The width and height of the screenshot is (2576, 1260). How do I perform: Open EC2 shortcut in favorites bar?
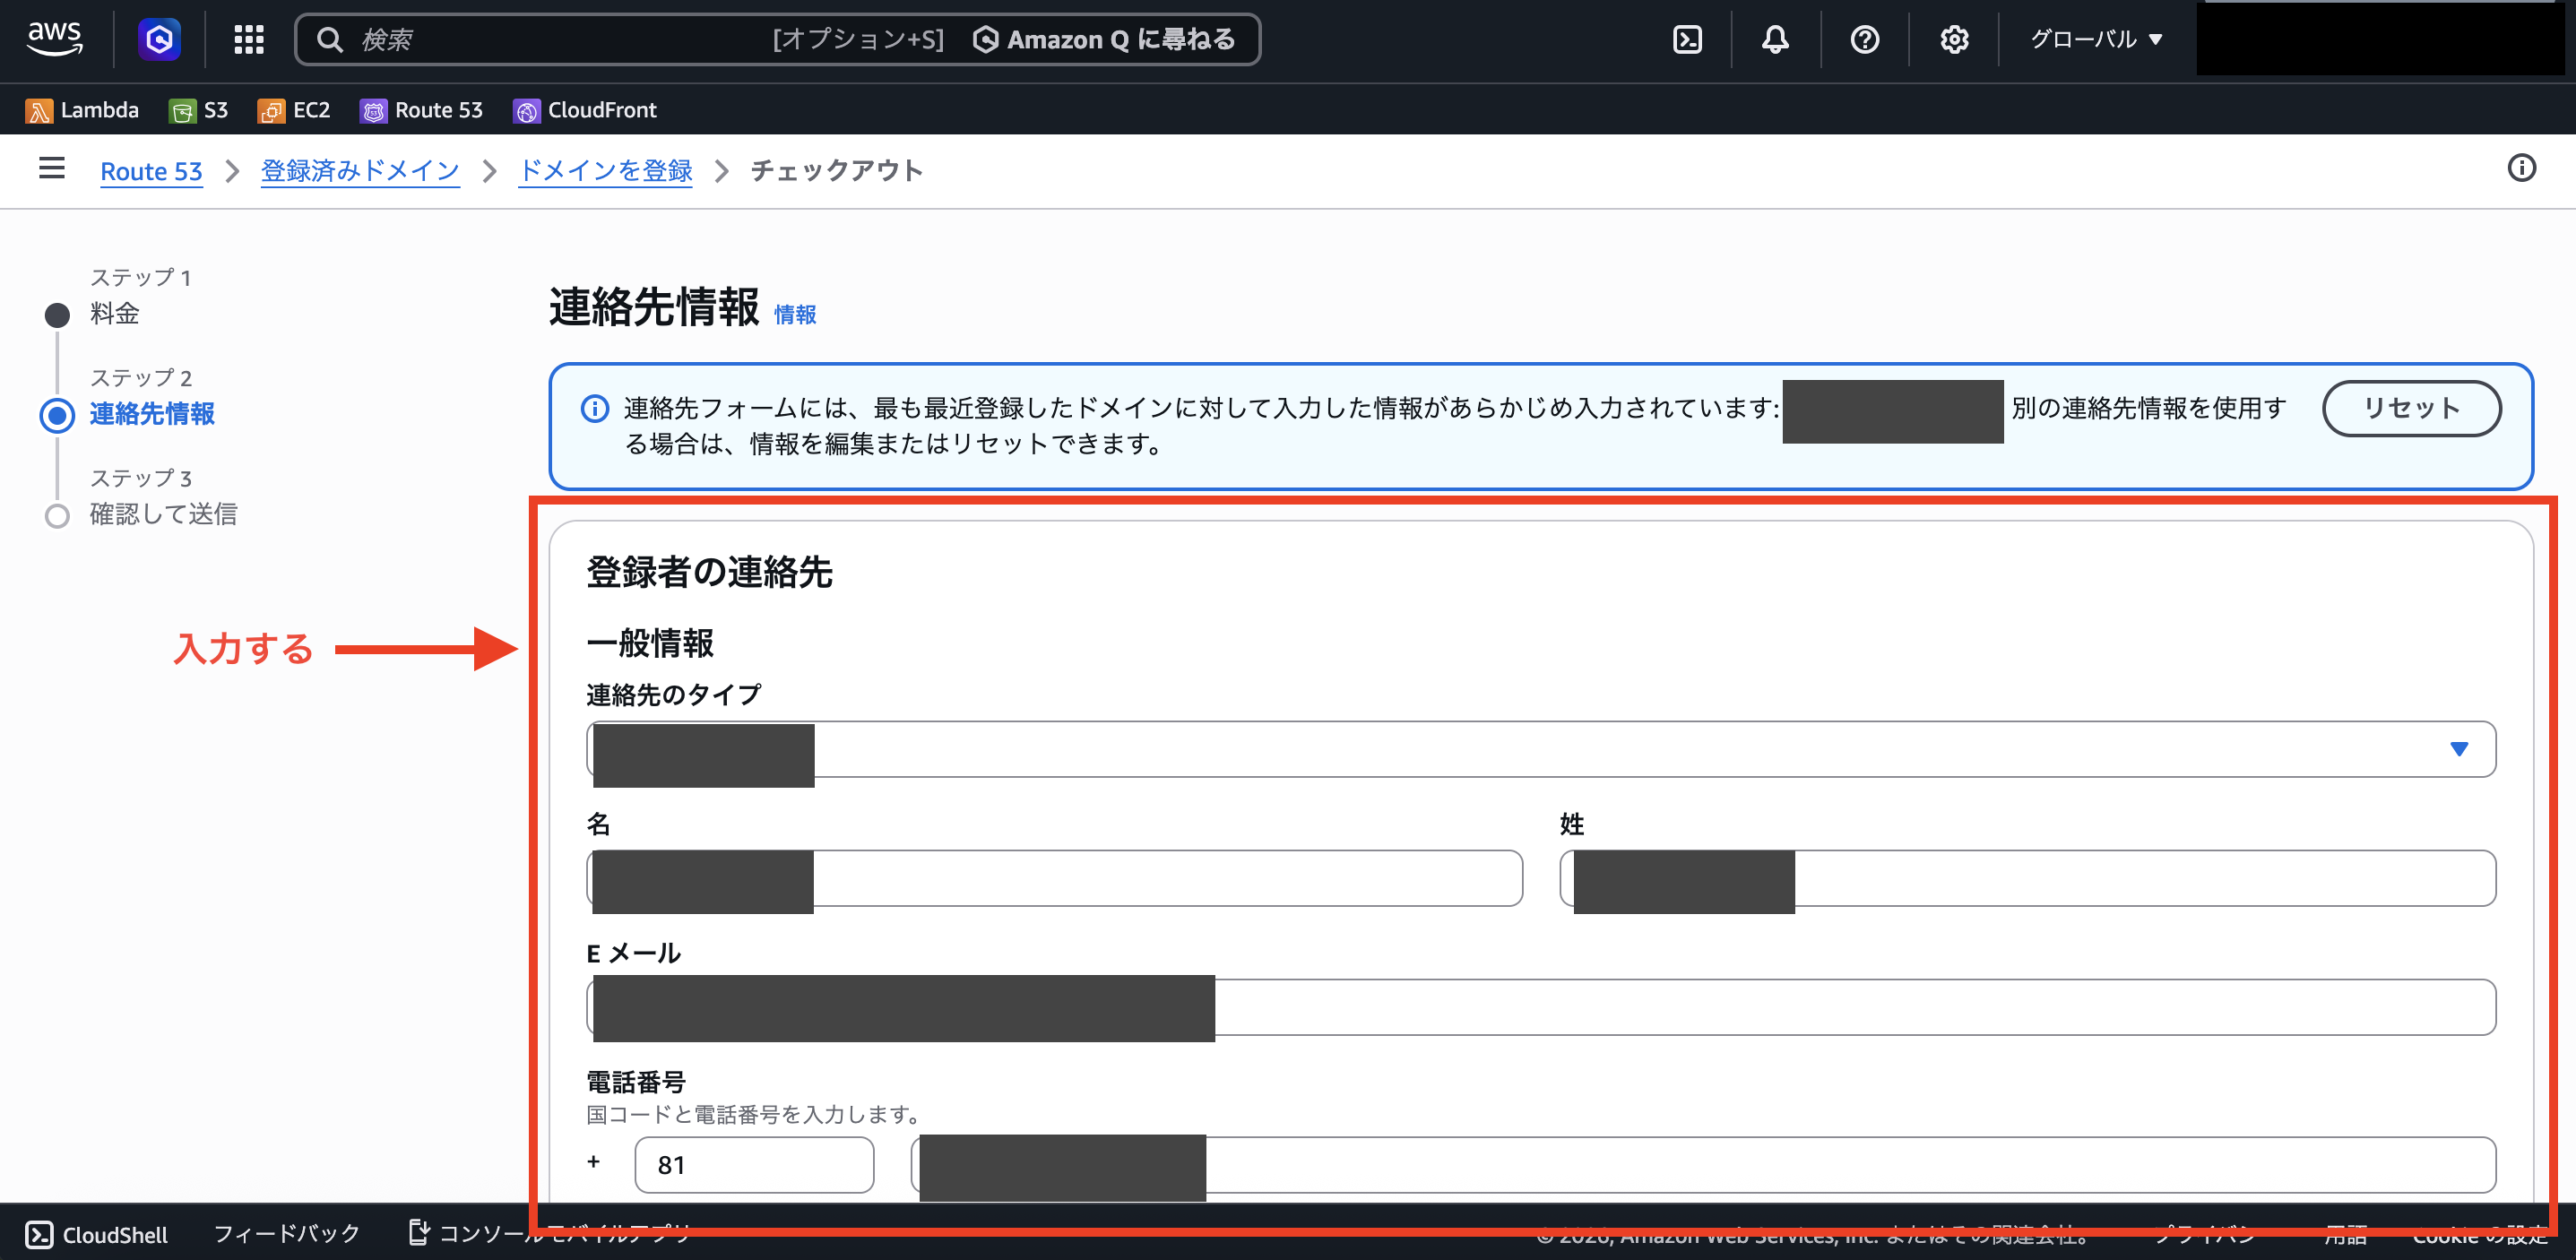pyautogui.click(x=294, y=110)
